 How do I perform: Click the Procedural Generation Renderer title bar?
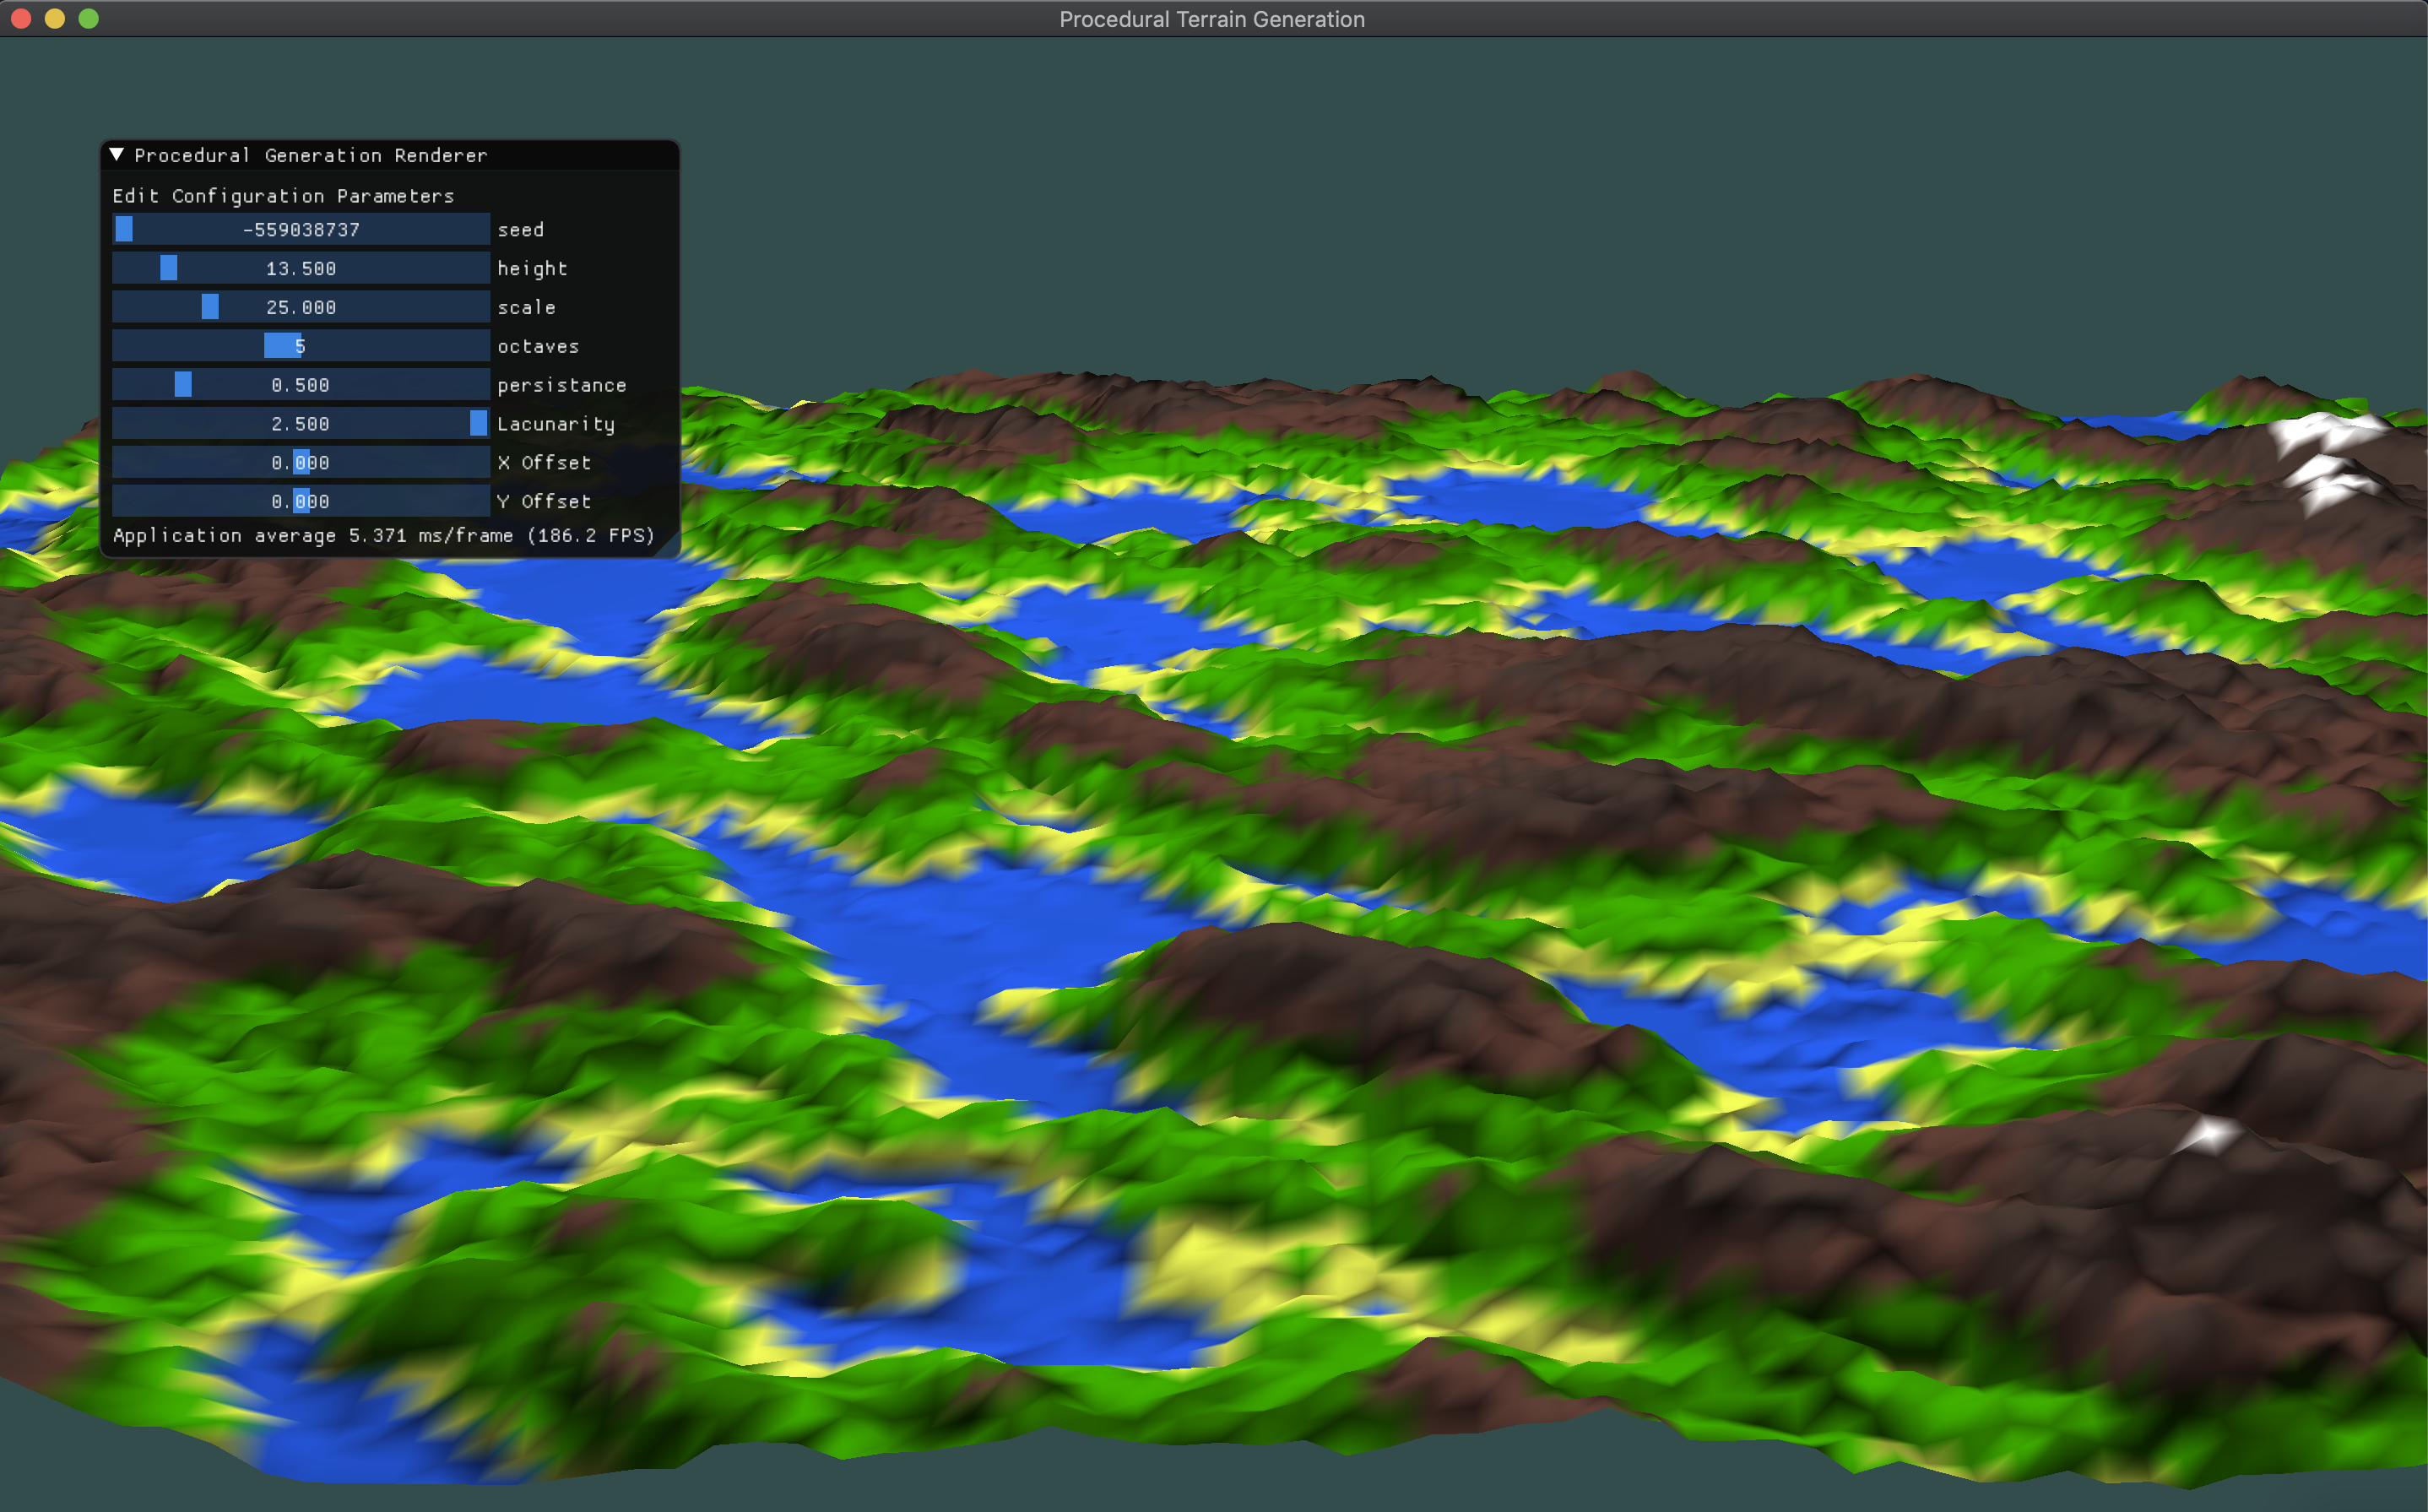point(400,155)
